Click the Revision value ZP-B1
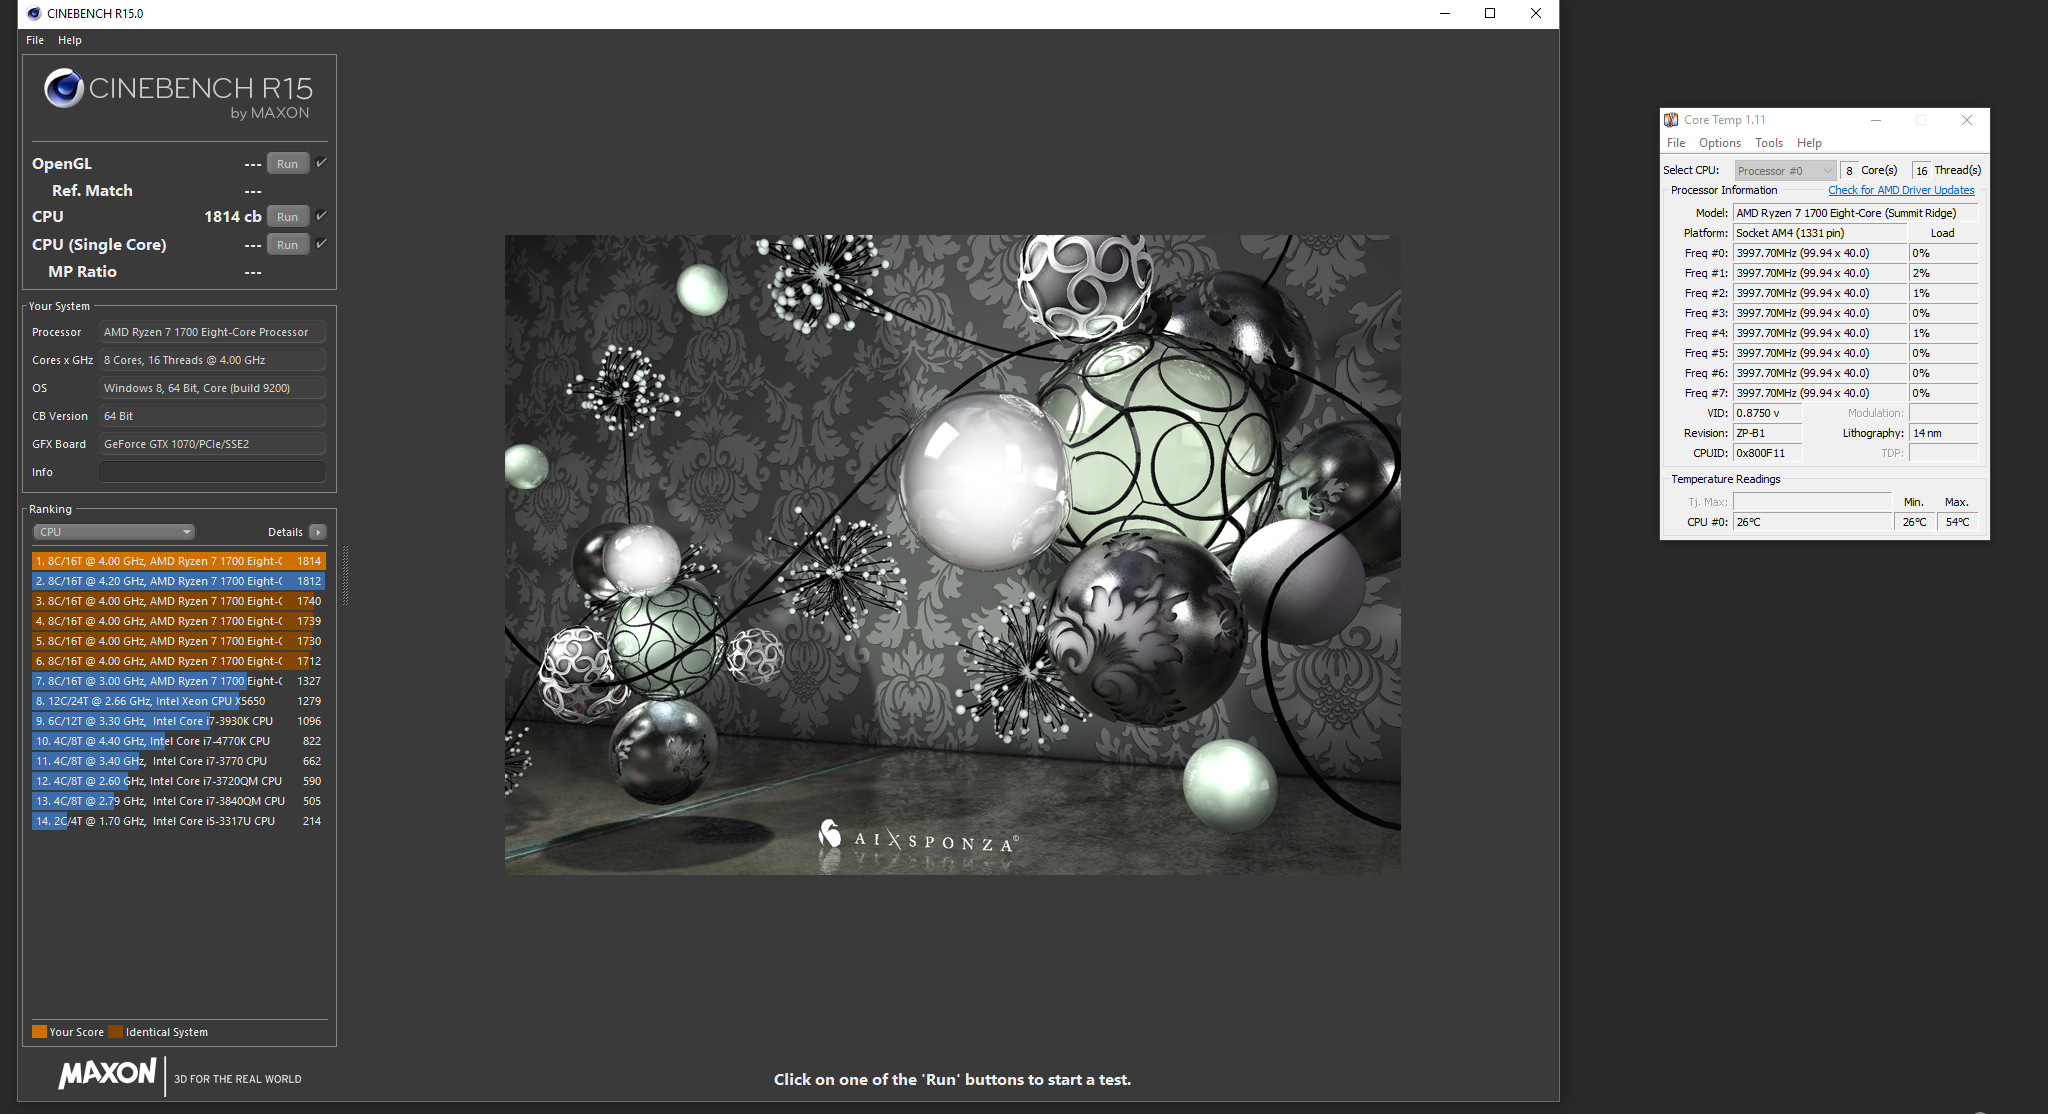 pyautogui.click(x=1767, y=433)
